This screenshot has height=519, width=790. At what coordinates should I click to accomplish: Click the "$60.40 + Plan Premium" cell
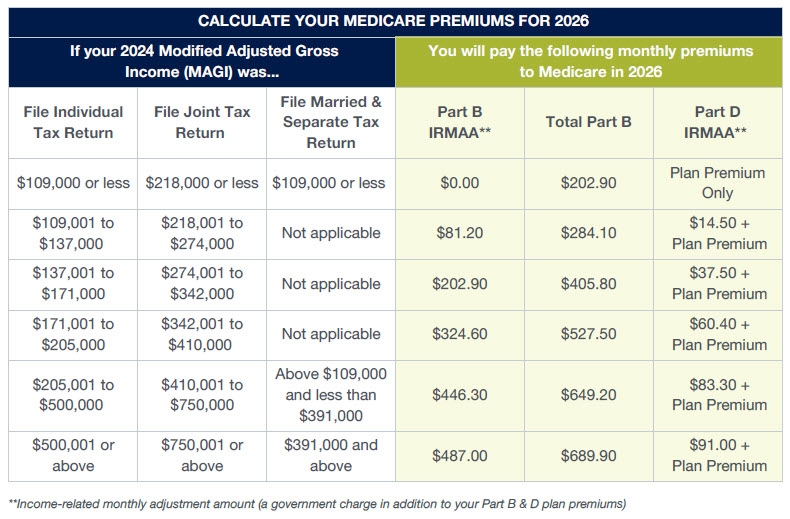[x=717, y=334]
